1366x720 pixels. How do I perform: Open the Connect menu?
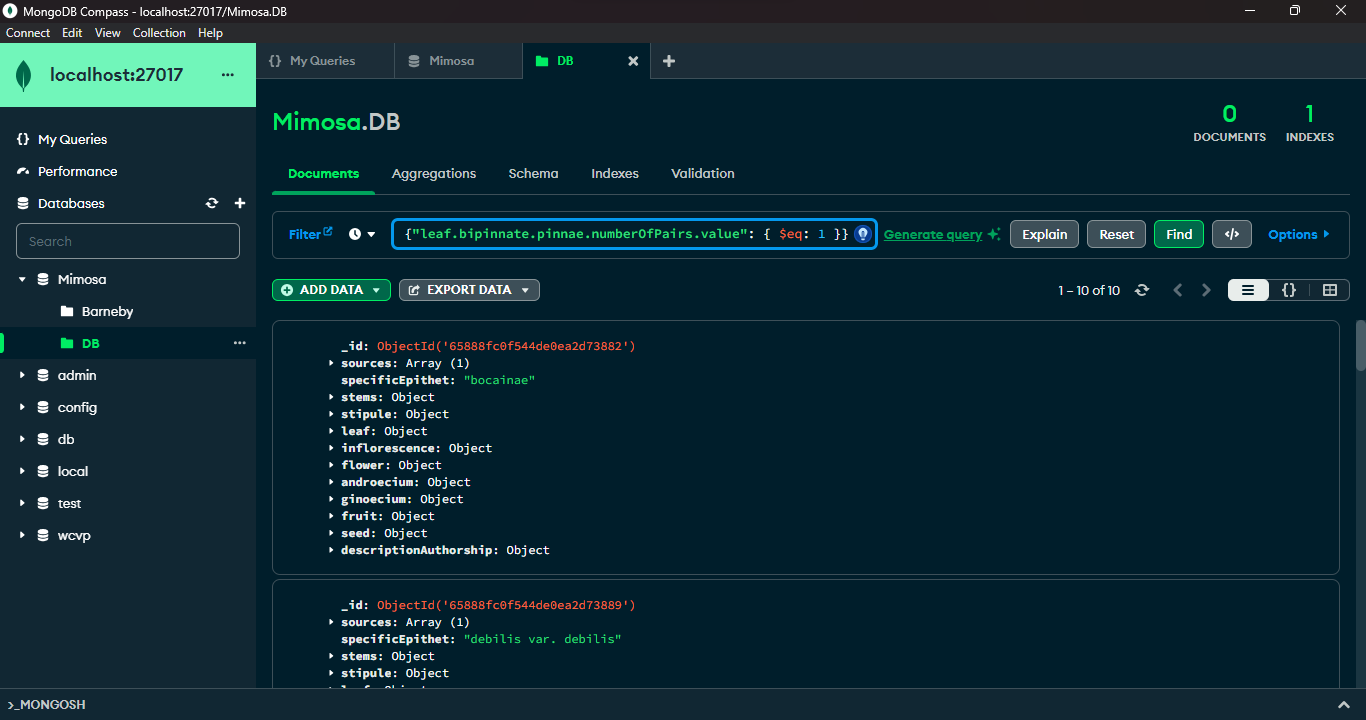coord(28,33)
